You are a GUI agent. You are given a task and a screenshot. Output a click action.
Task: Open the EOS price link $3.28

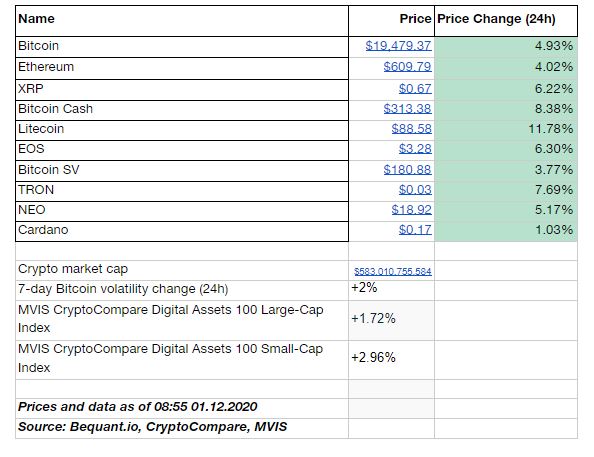[x=415, y=149]
